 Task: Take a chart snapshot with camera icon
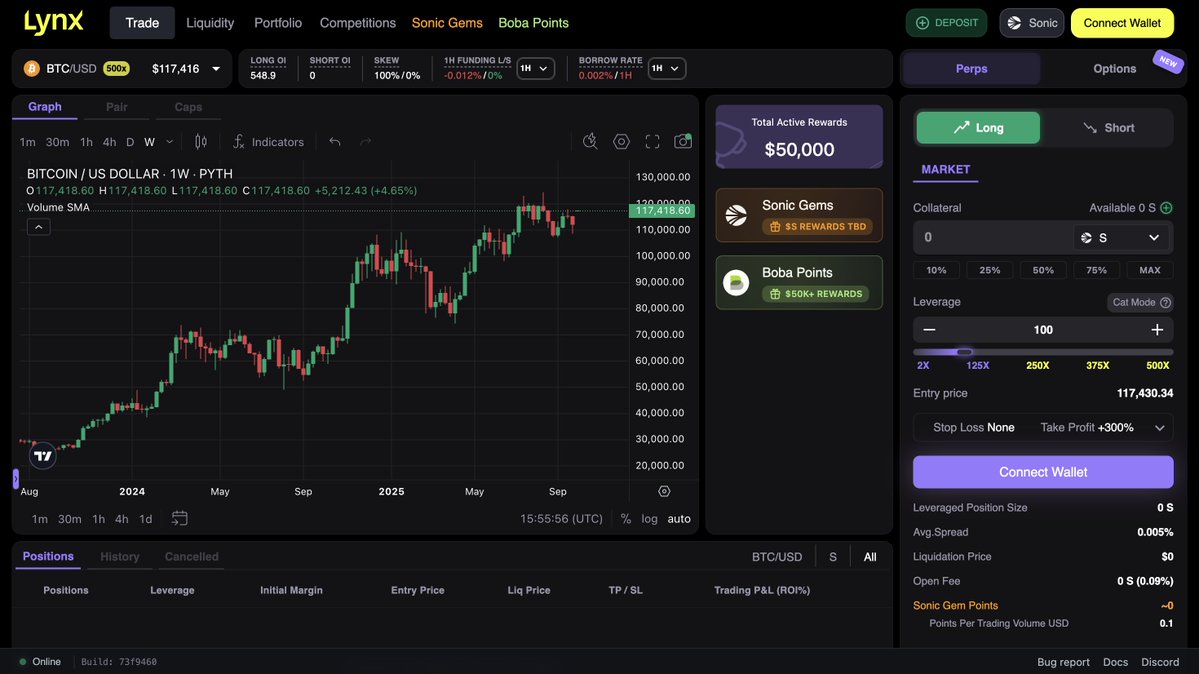coord(683,142)
